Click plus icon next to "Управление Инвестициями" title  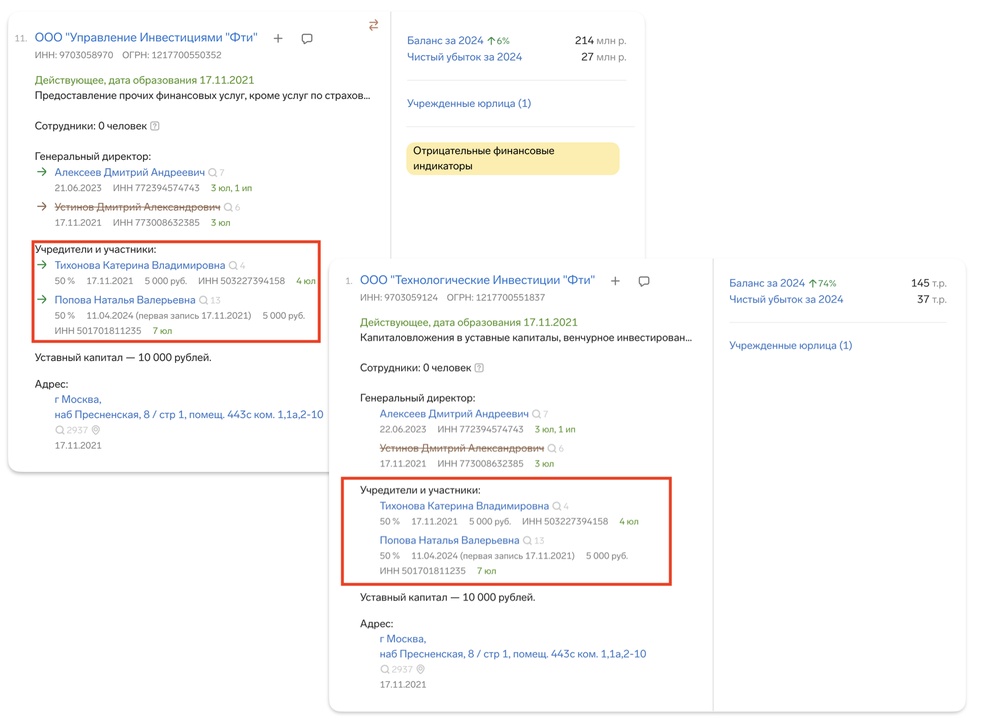[278, 39]
